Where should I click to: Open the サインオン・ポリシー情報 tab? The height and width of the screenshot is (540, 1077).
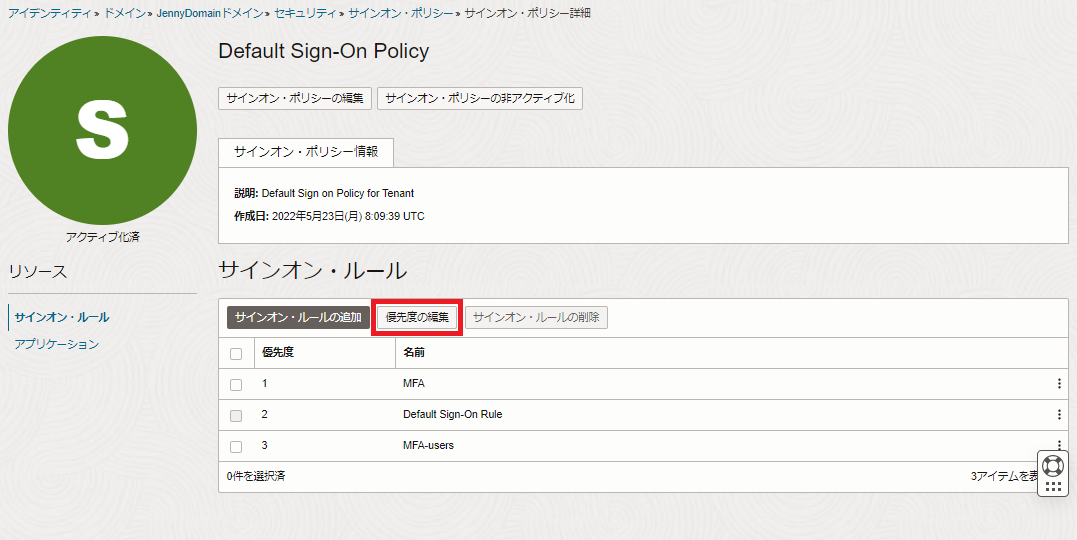pos(305,152)
